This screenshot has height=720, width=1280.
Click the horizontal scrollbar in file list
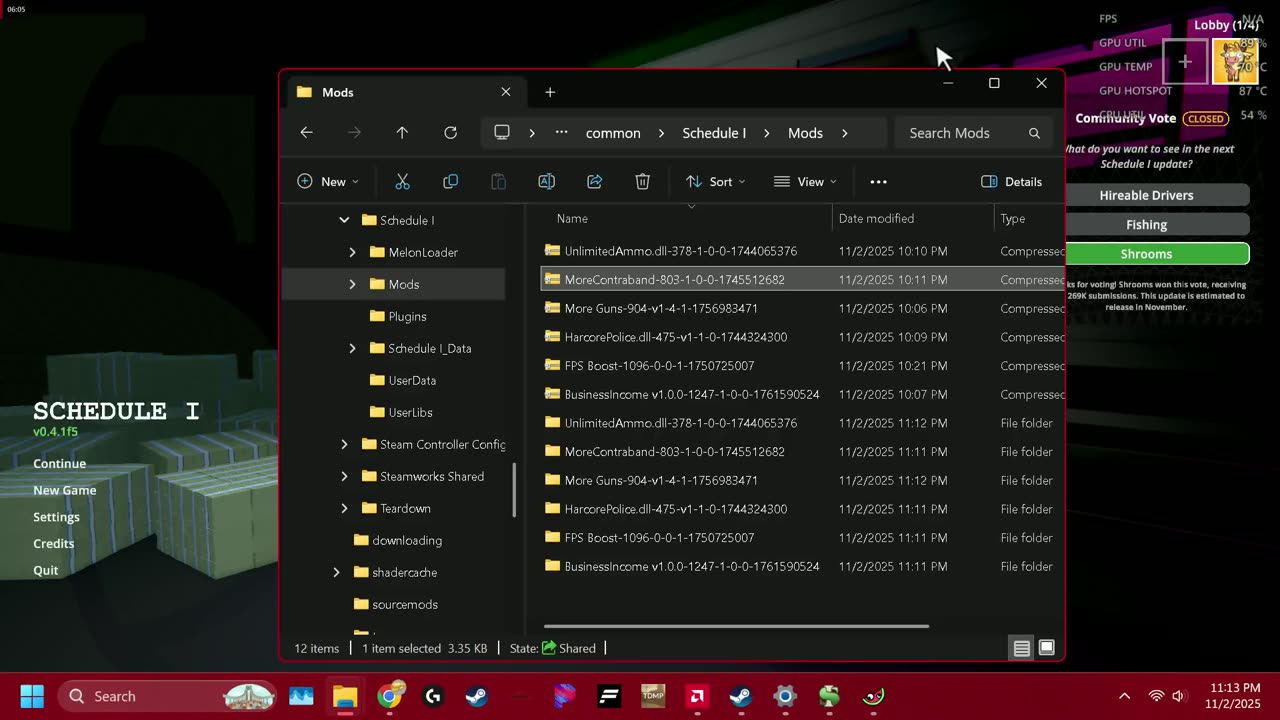[x=736, y=627]
